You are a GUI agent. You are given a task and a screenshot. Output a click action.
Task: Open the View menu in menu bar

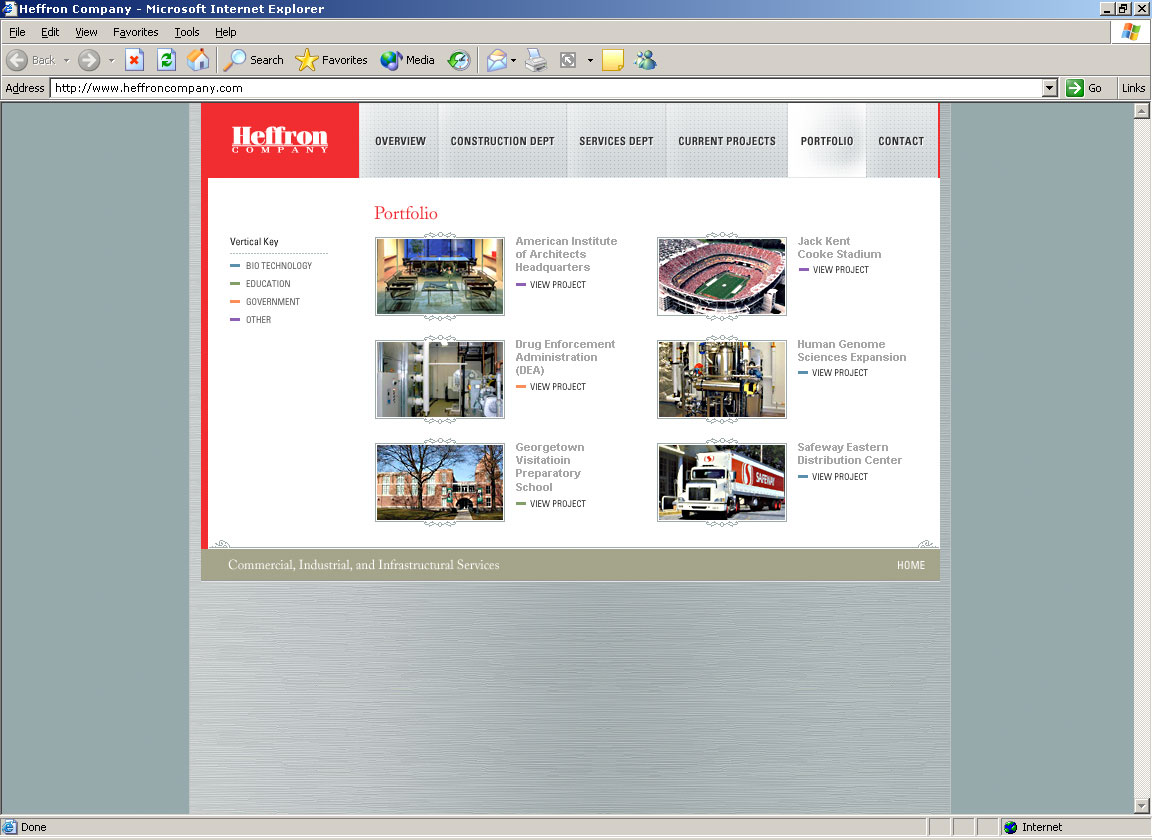tap(86, 32)
